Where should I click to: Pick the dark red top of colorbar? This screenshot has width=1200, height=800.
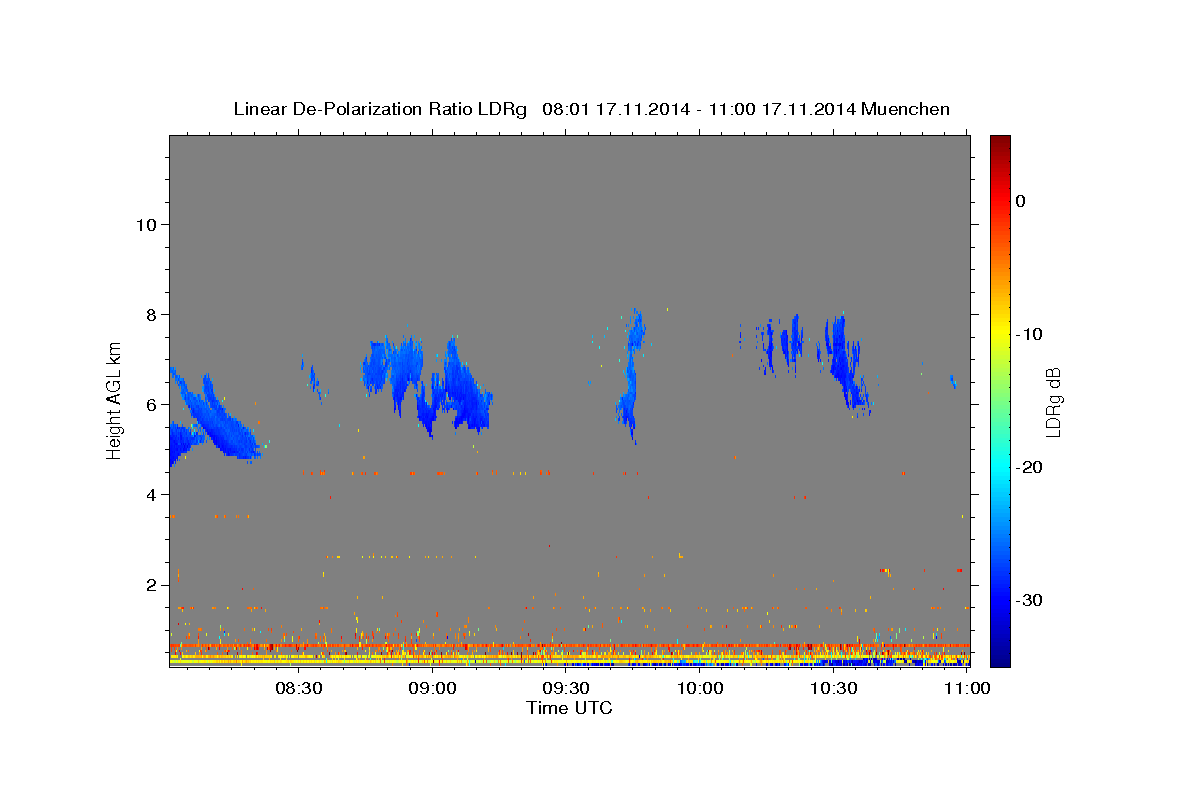coord(1000,143)
